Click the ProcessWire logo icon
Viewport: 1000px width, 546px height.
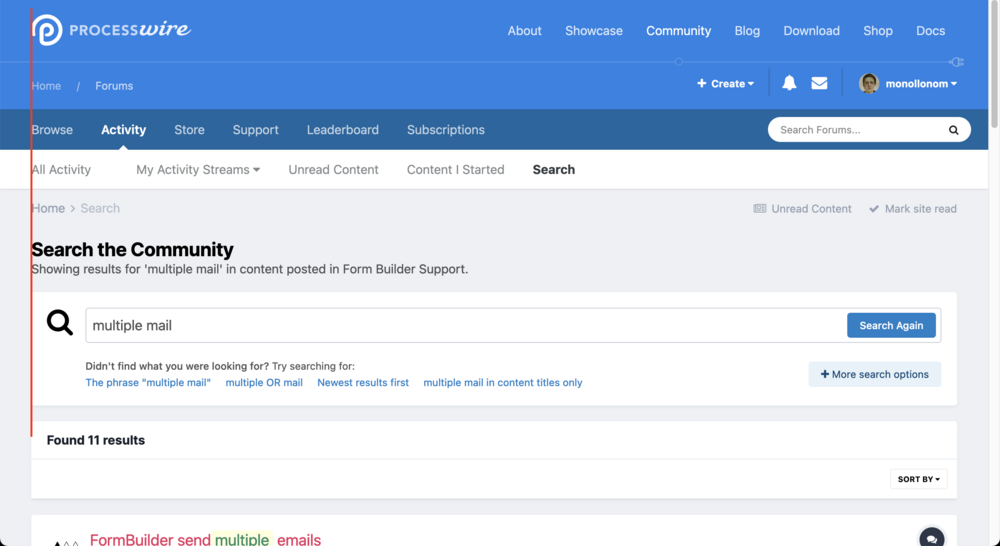pos(47,30)
